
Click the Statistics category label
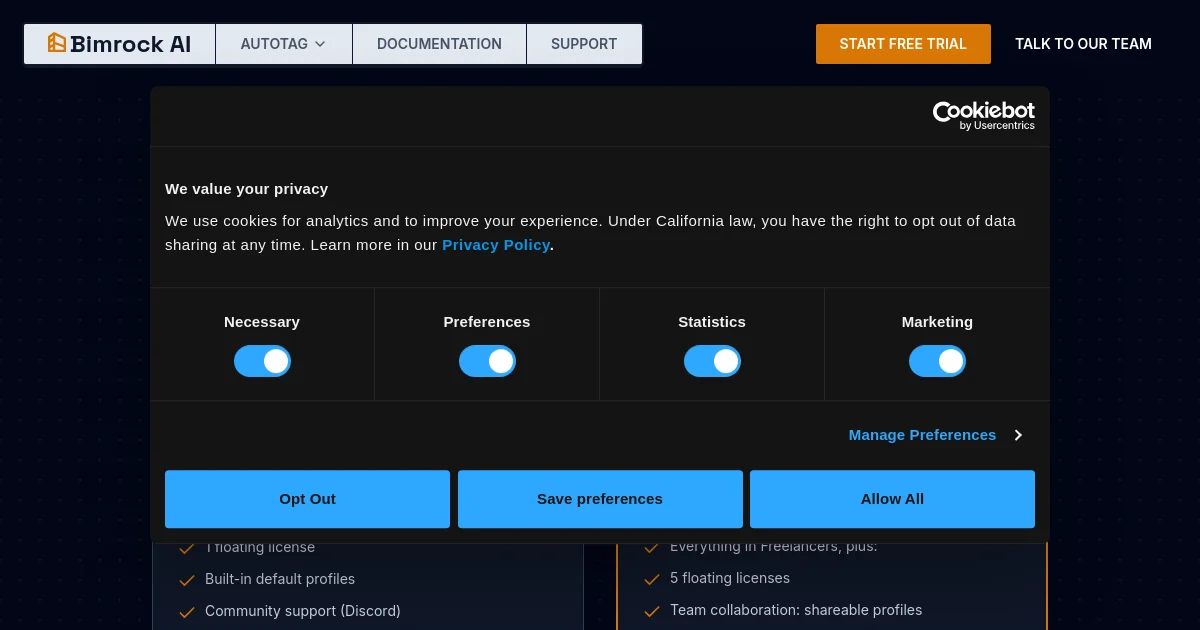tap(712, 322)
